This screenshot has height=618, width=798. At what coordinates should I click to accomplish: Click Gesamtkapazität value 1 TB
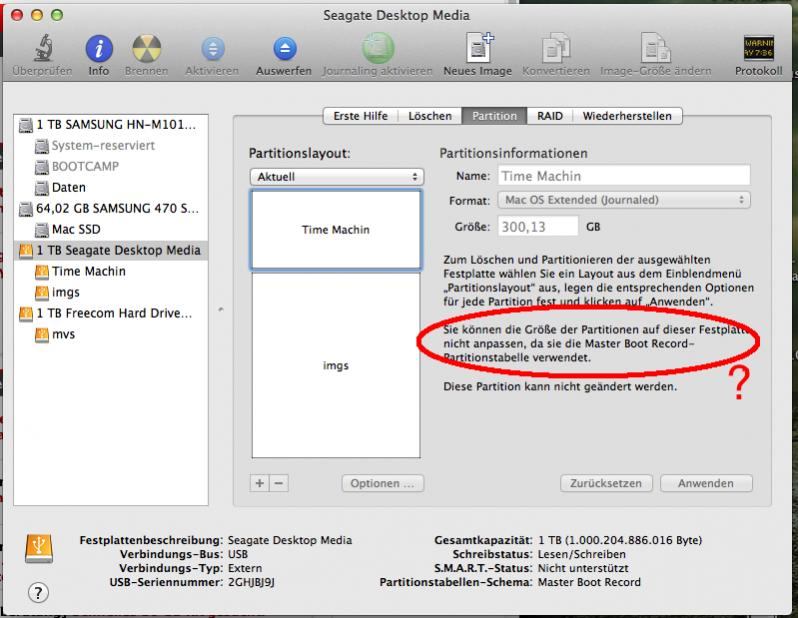pos(620,540)
